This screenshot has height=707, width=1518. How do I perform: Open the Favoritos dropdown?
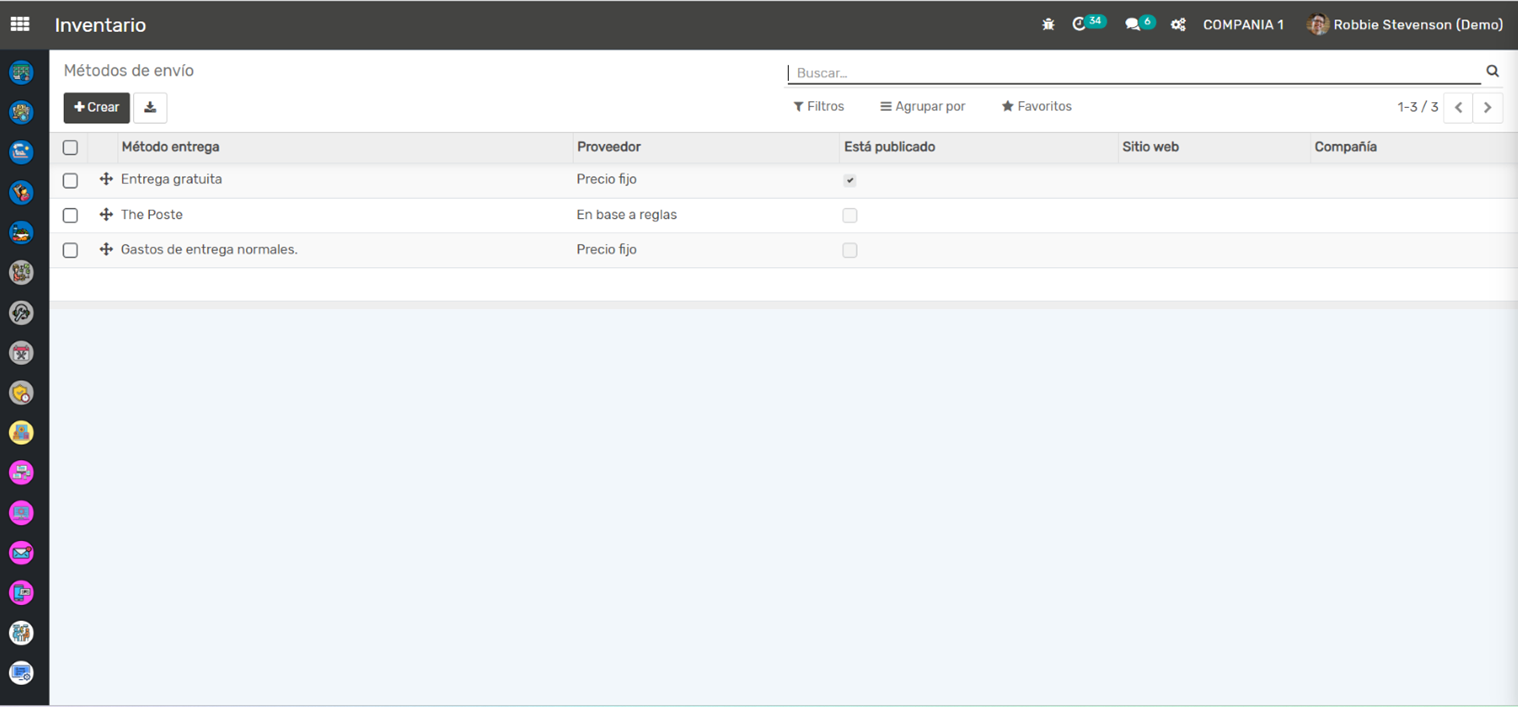[x=1036, y=106]
